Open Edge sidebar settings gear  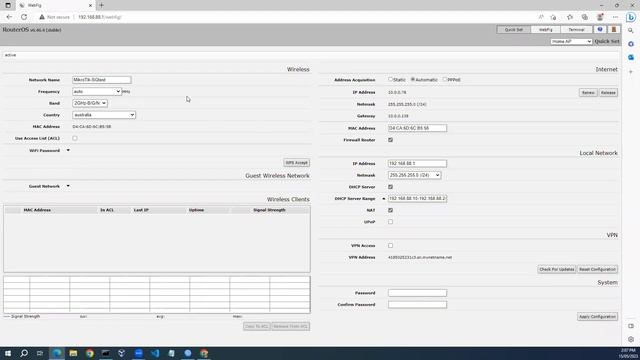point(631,339)
